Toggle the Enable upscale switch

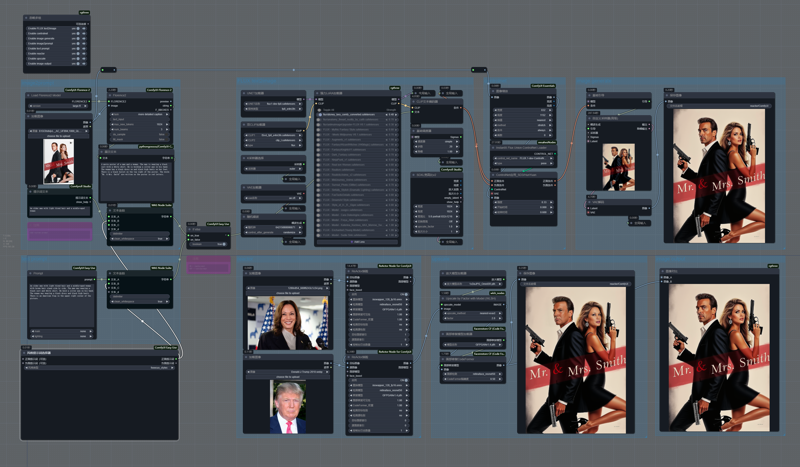coord(78,59)
